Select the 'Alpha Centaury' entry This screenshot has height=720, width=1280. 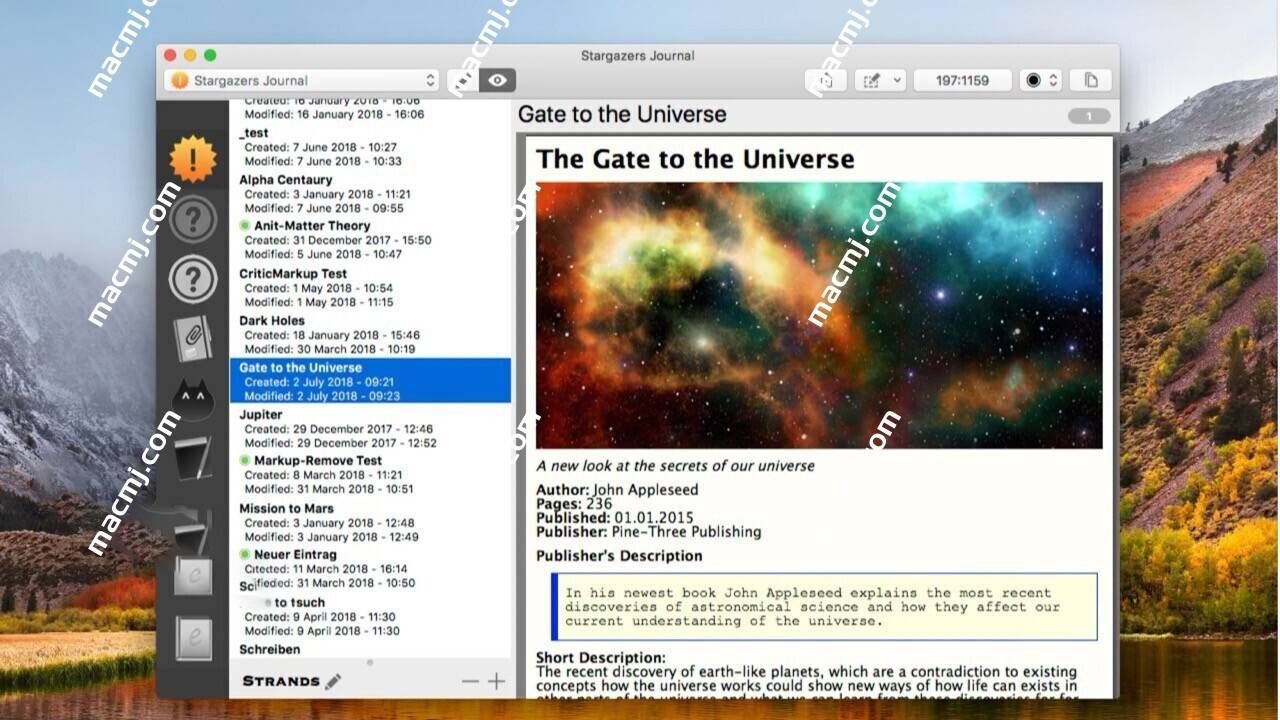click(x=370, y=194)
